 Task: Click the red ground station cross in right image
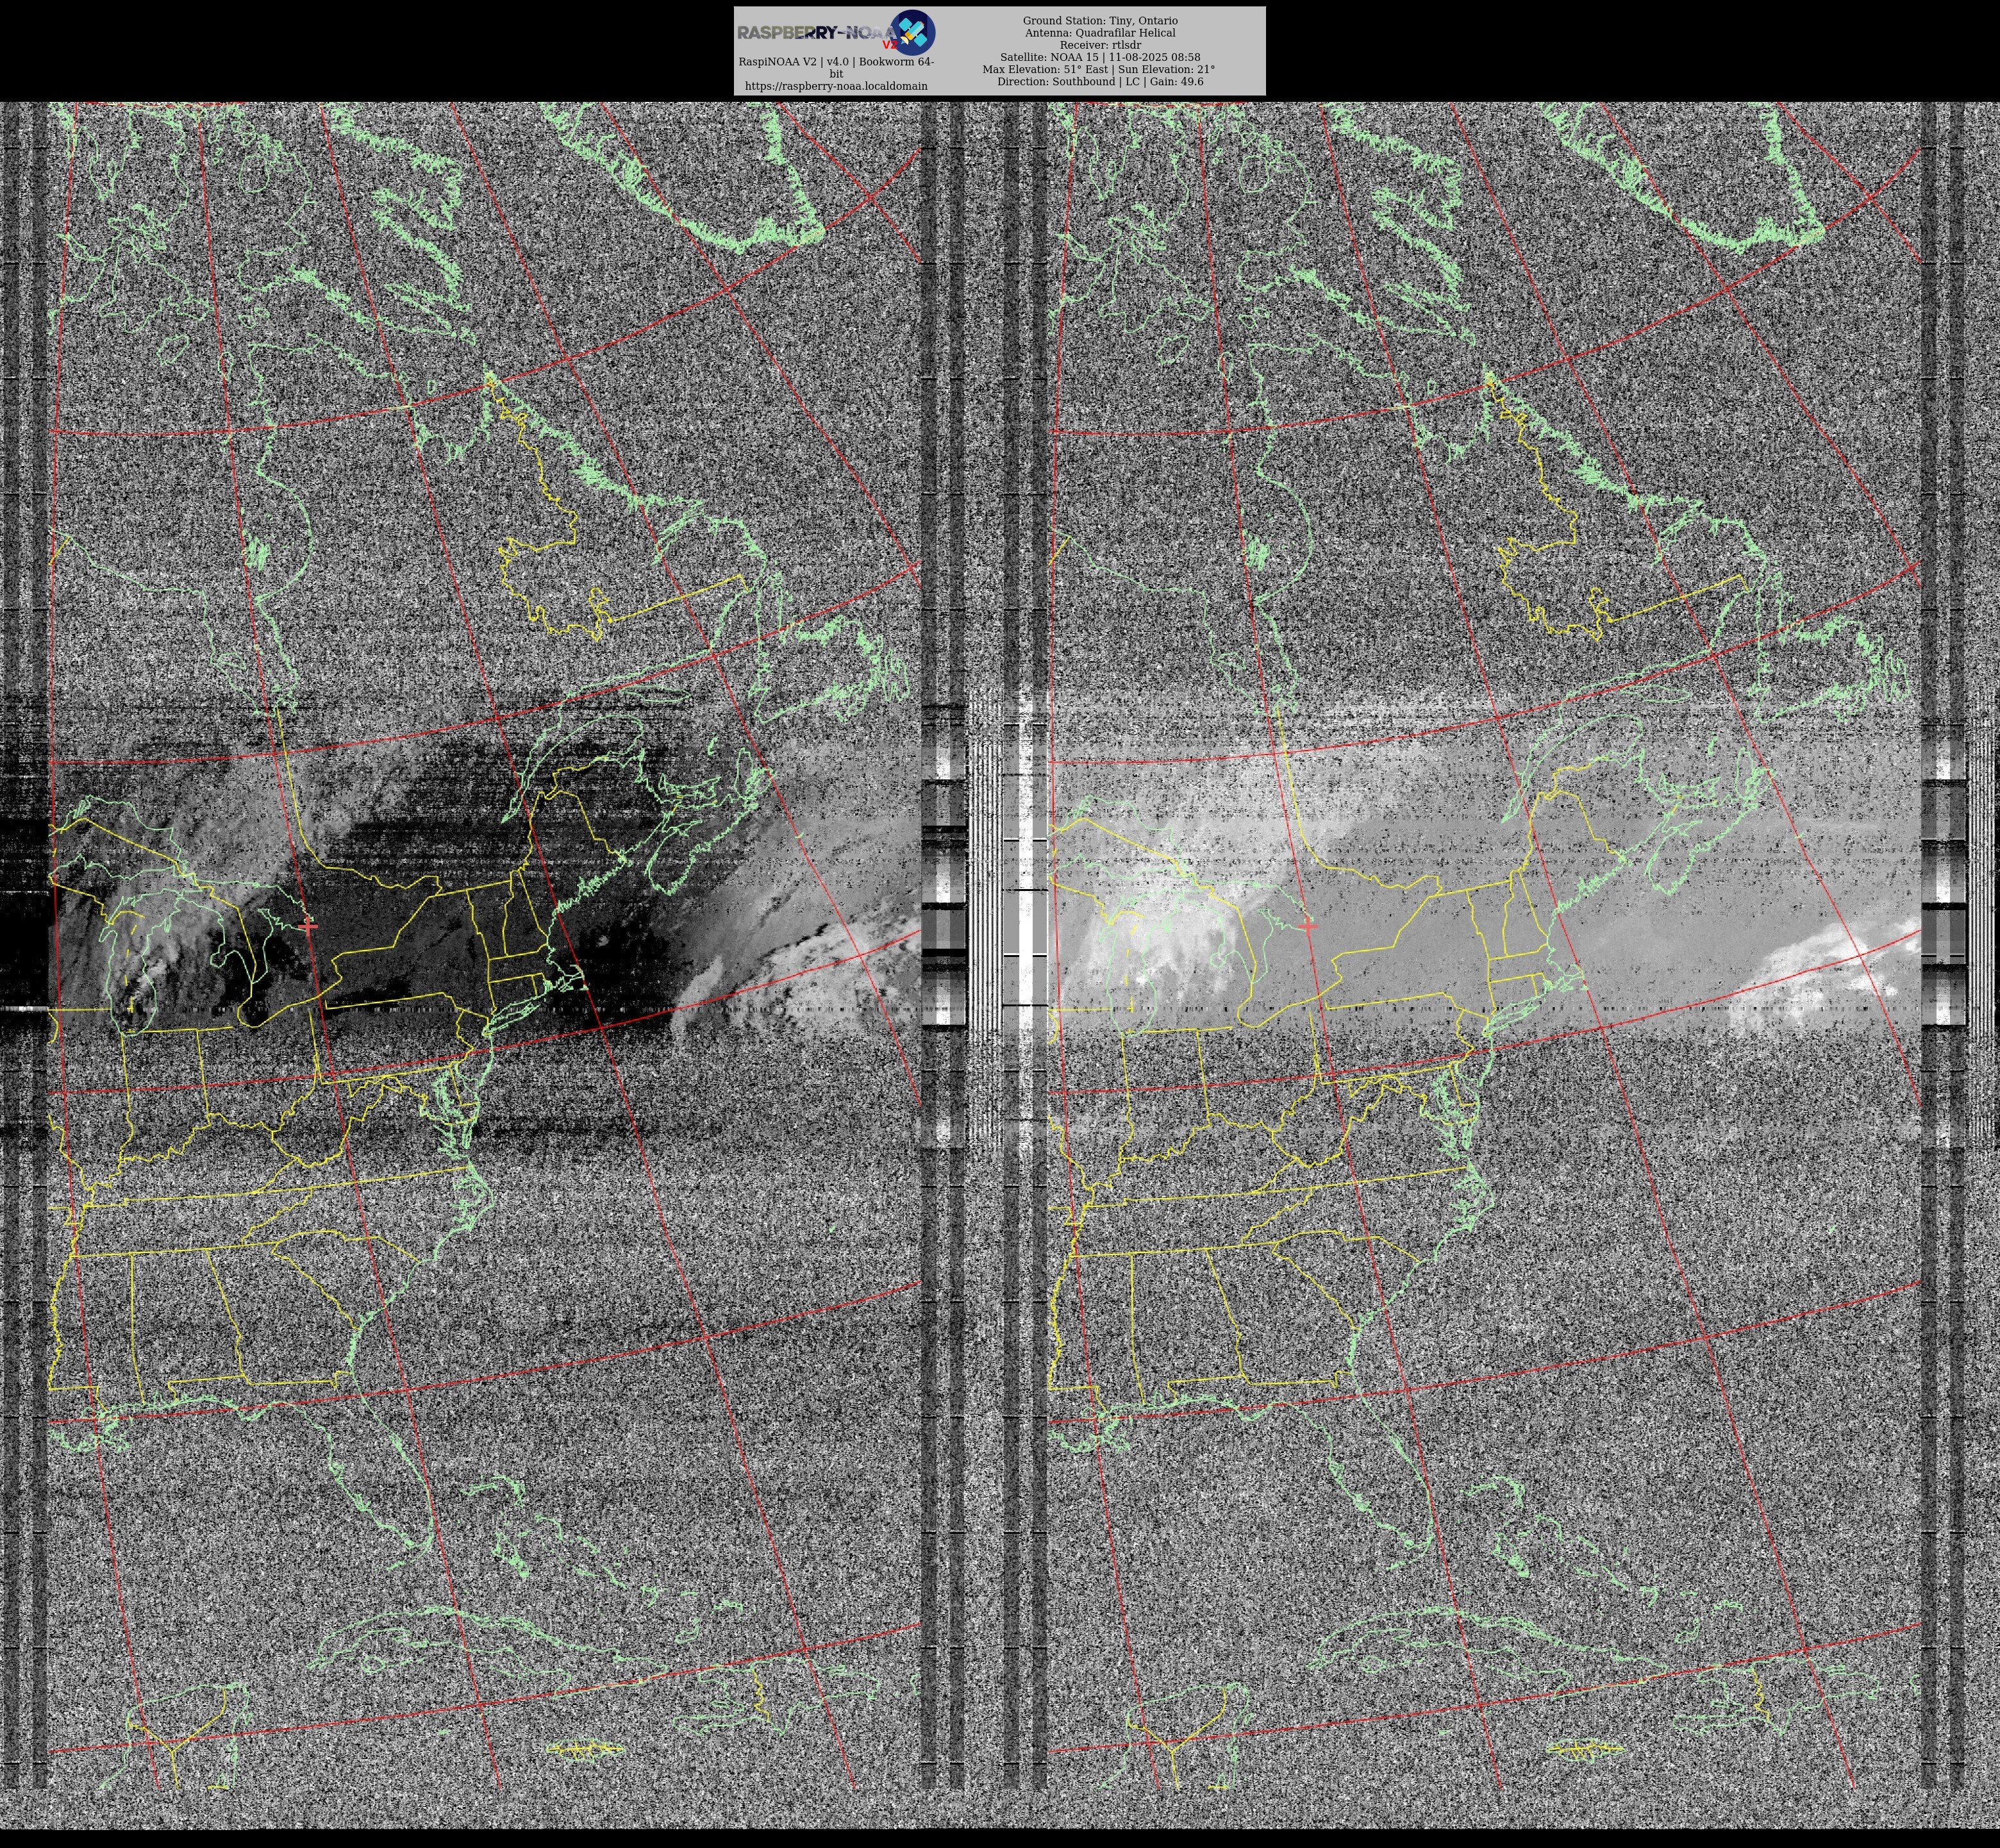1308,927
